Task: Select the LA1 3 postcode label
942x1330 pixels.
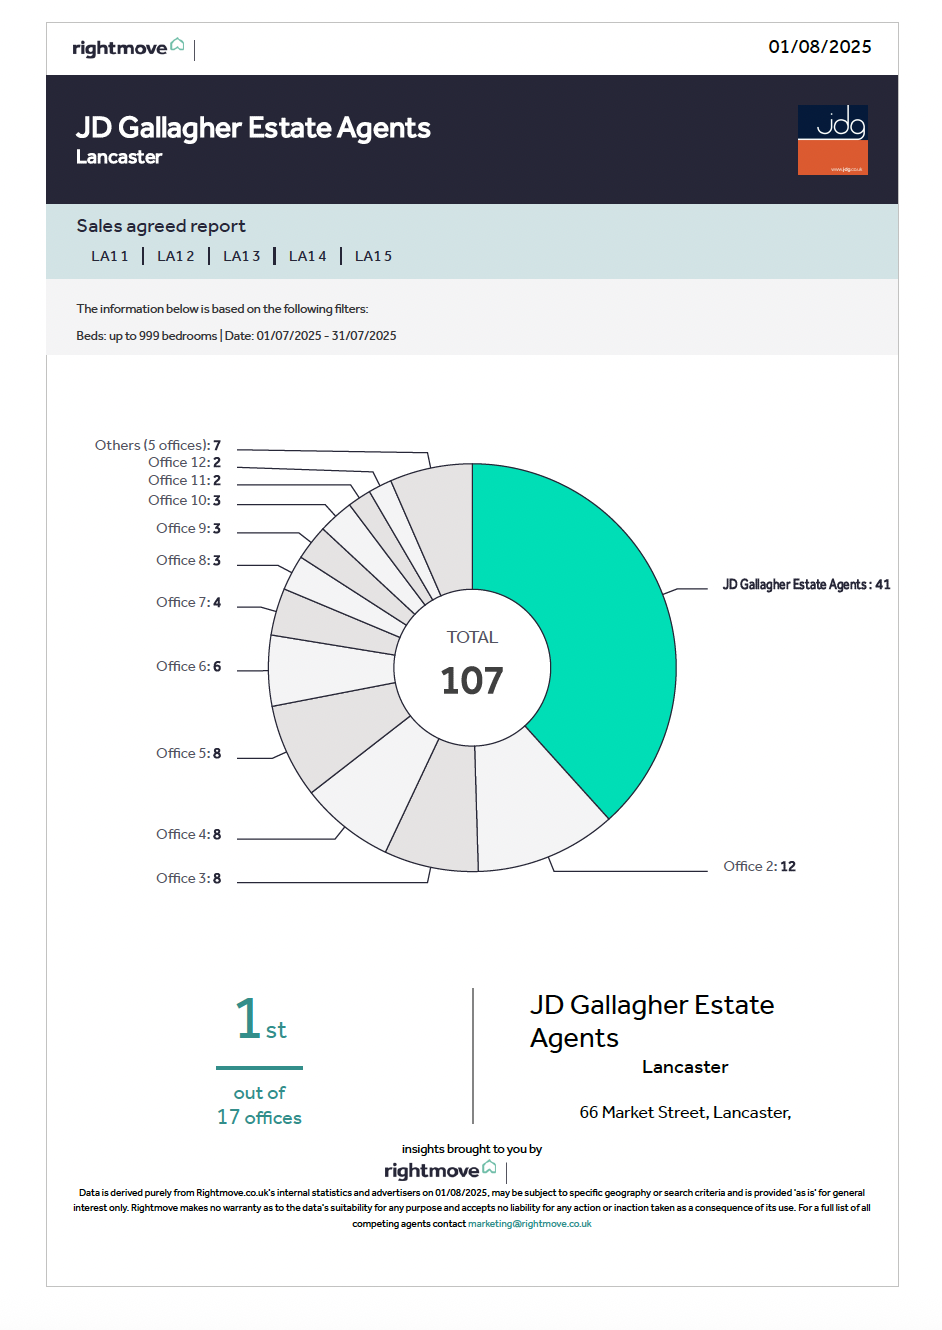Action: point(242,256)
